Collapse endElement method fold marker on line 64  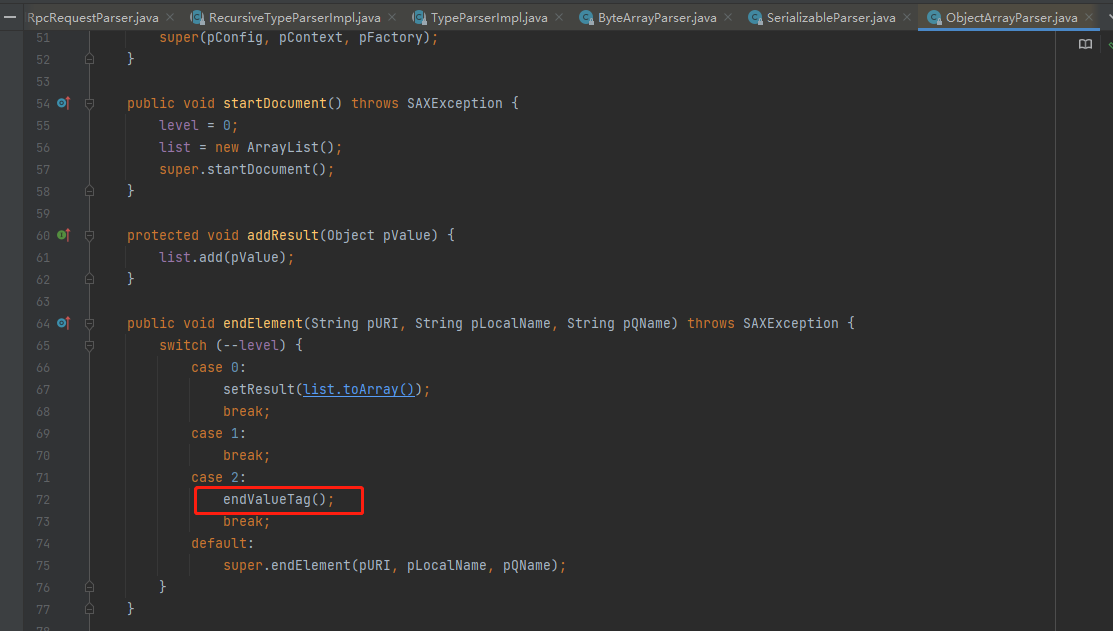(89, 324)
